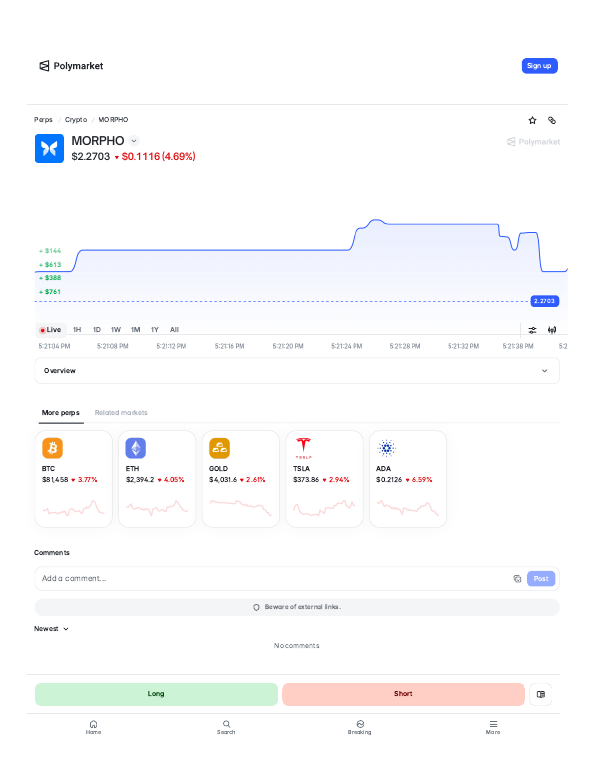595x770 pixels.
Task: Click the MORPHO butterfly logo
Action: pos(49,148)
